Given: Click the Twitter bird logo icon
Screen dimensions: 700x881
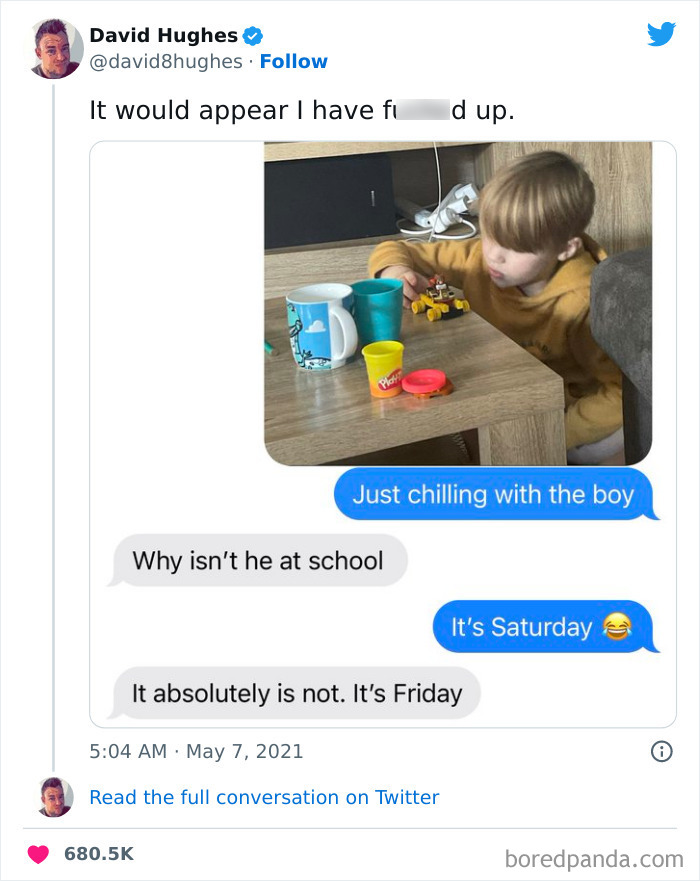Looking at the screenshot, I should [x=661, y=35].
